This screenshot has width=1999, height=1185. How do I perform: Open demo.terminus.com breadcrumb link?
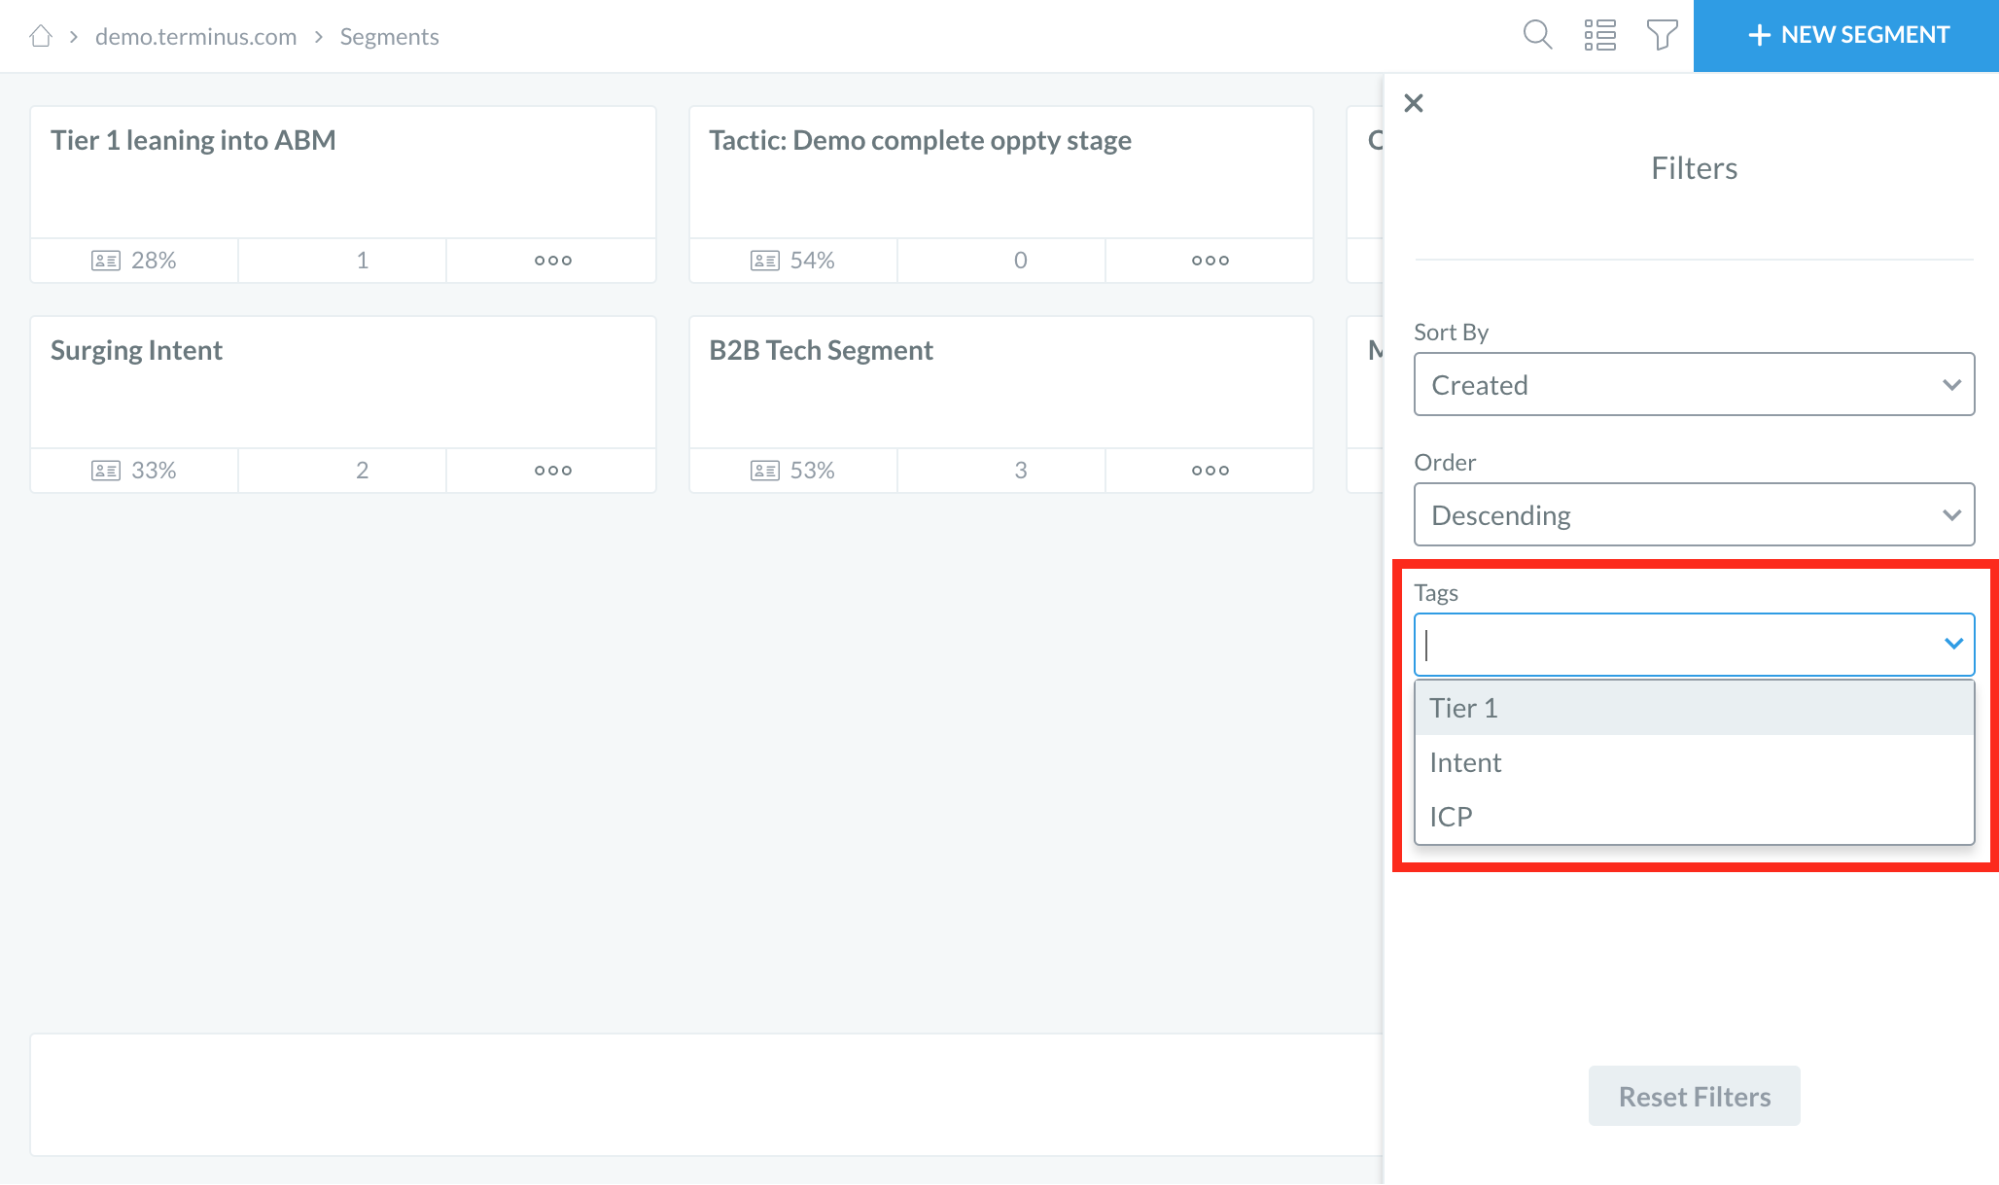[x=196, y=36]
